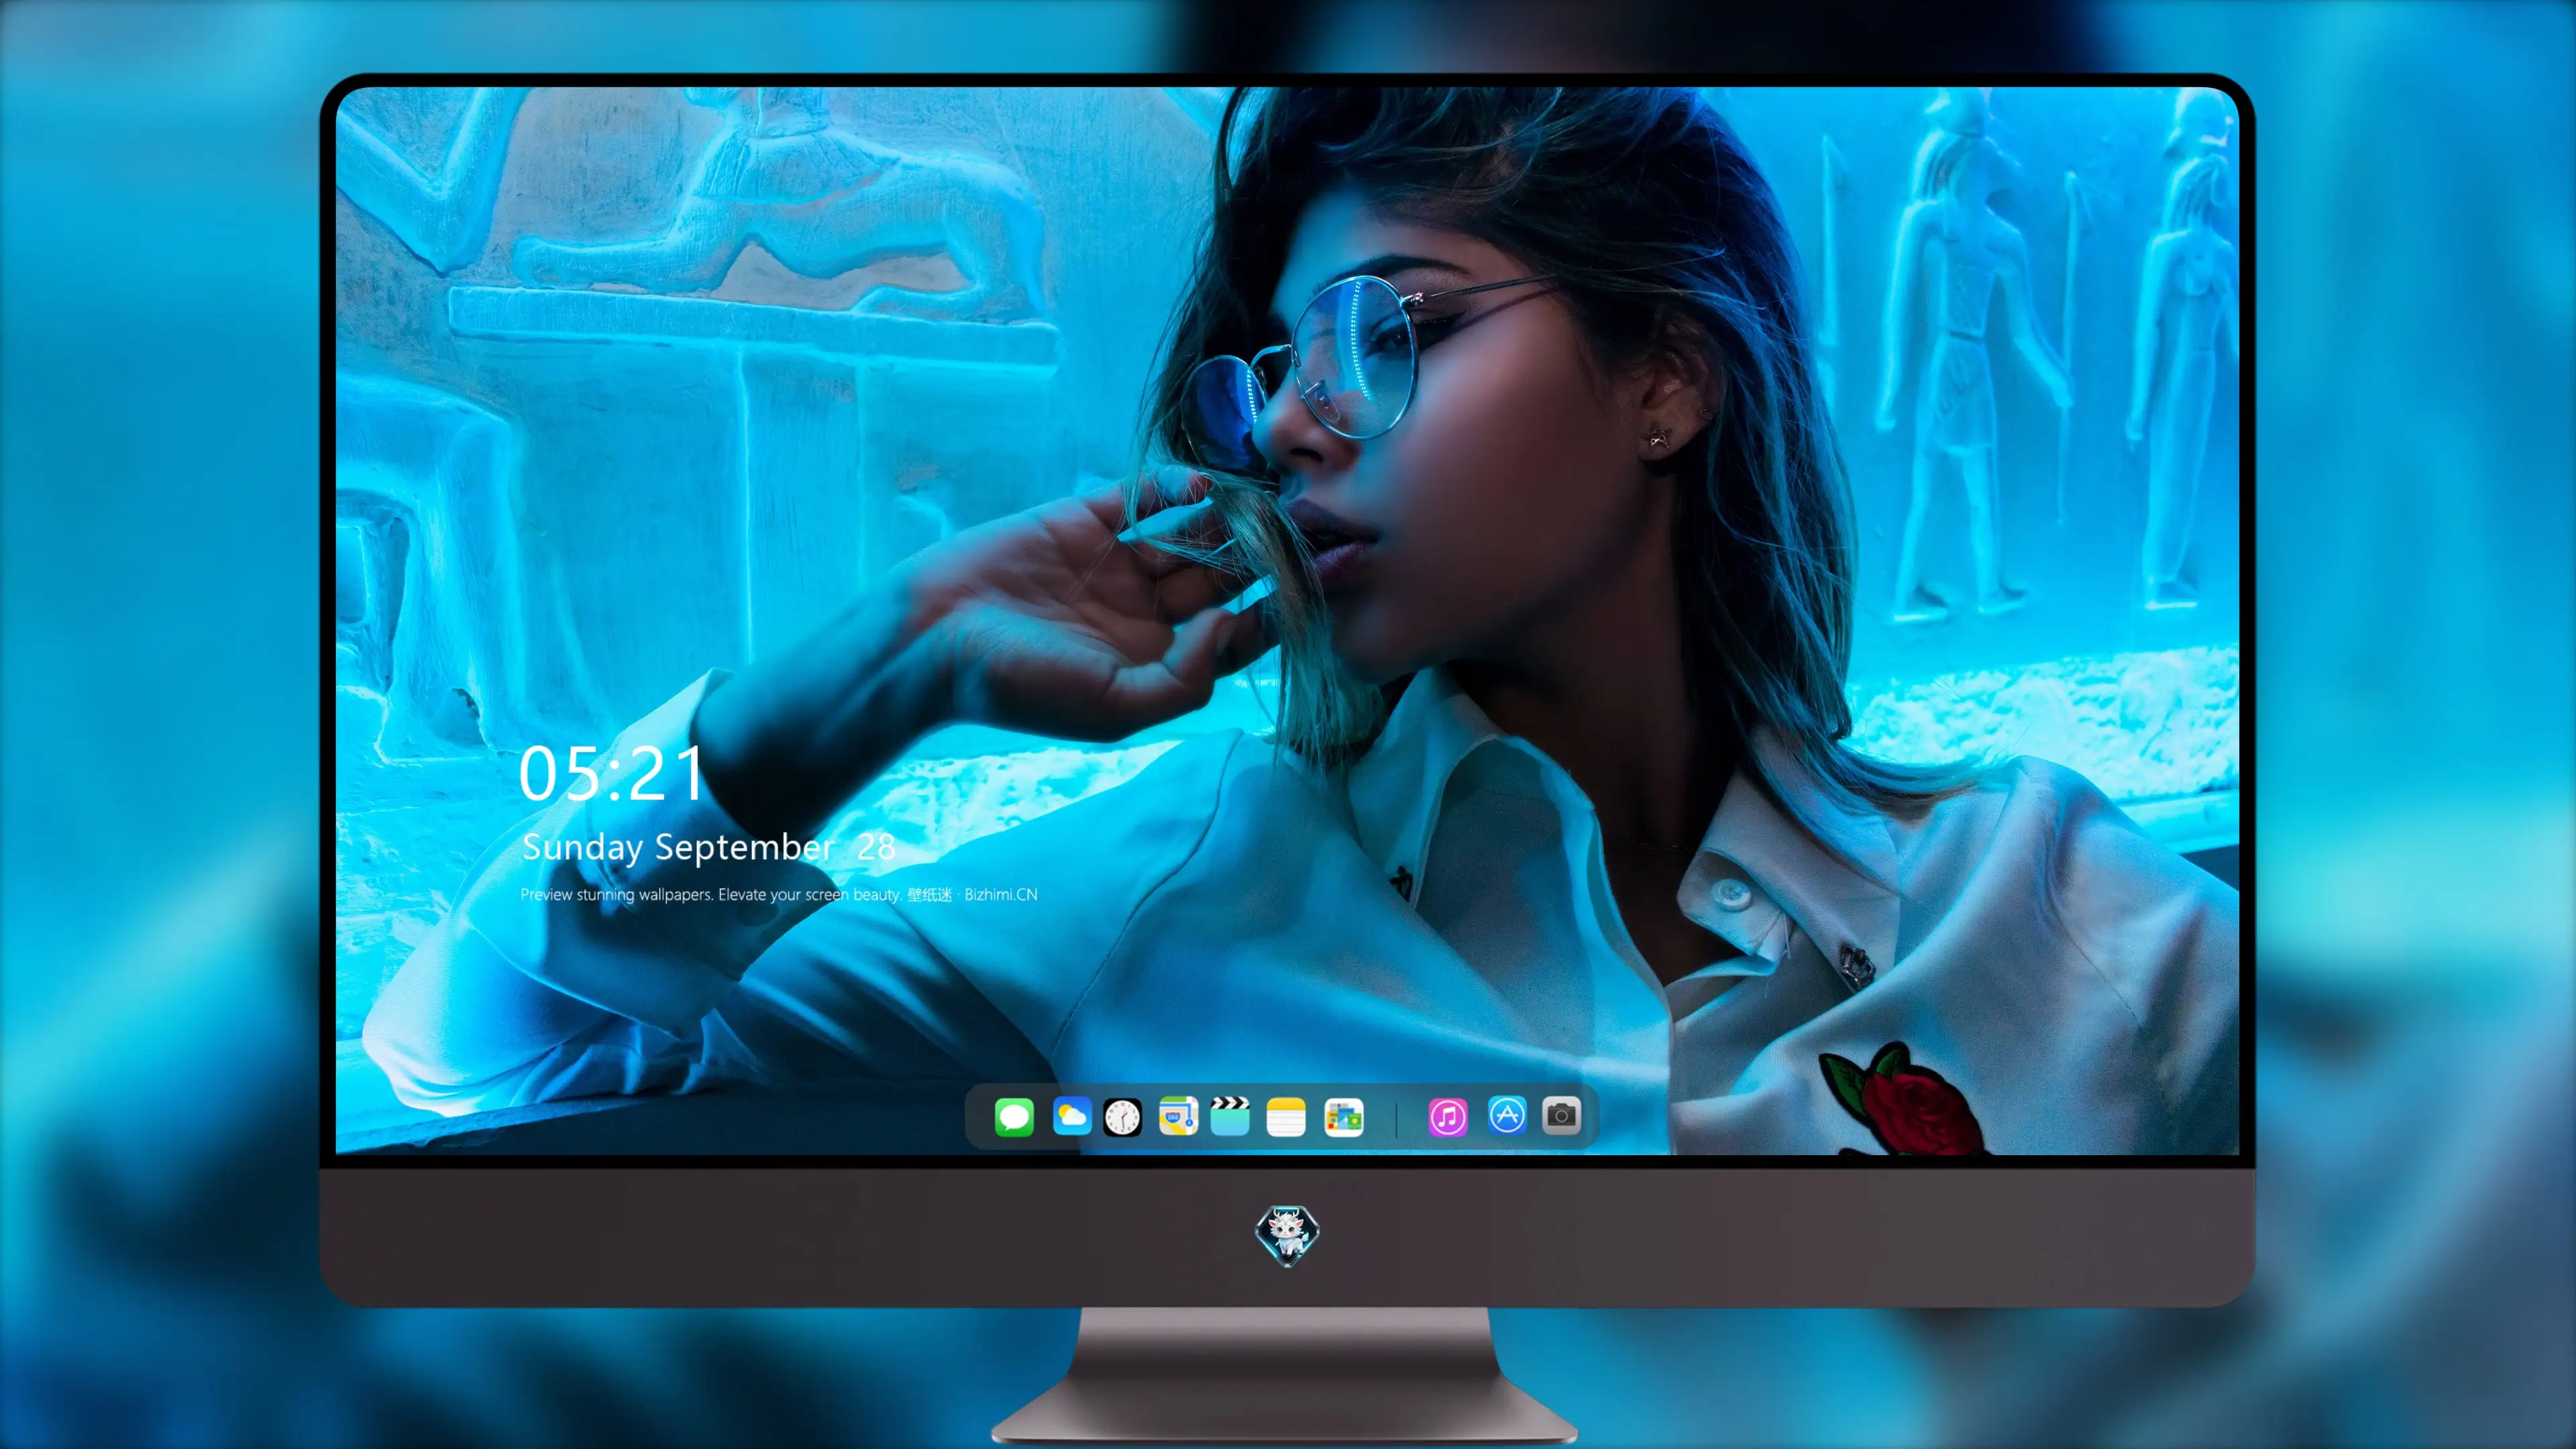The image size is (2576, 1449).
Task: Click the 05:21 clock display
Action: (x=612, y=773)
